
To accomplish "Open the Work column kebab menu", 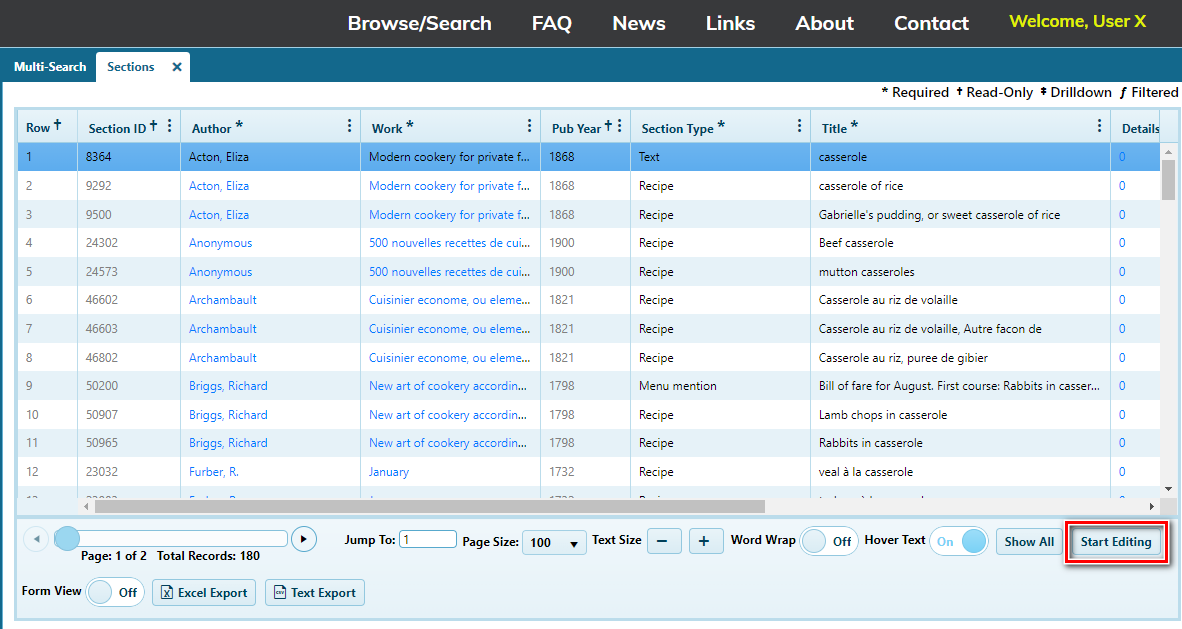I will (x=529, y=126).
